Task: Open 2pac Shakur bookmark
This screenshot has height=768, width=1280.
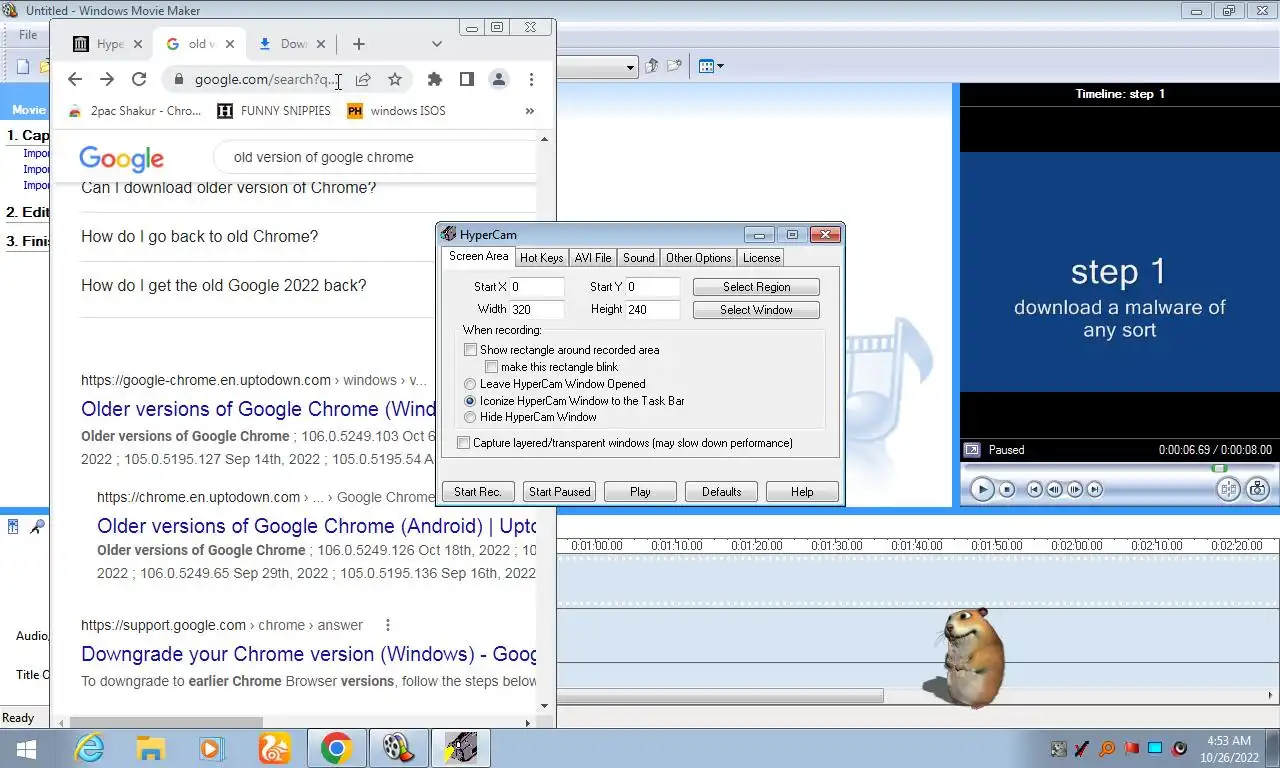Action: (136, 111)
